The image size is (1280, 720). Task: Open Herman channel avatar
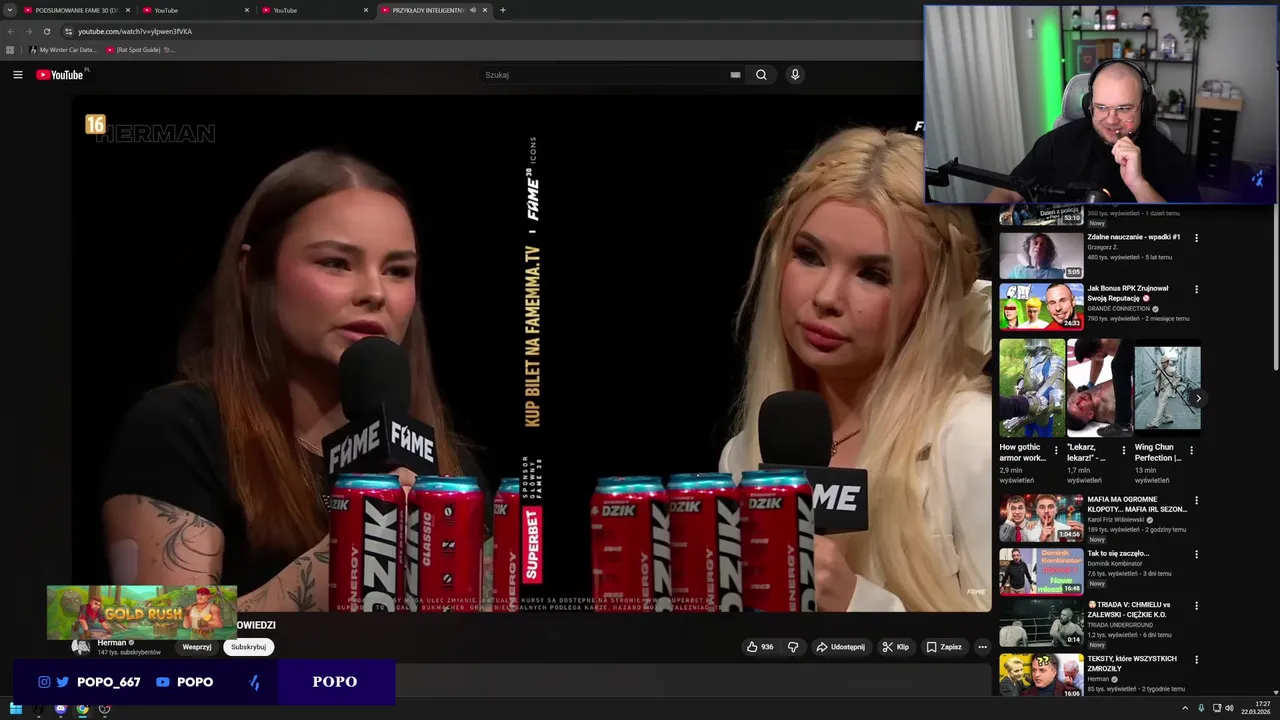point(81,647)
